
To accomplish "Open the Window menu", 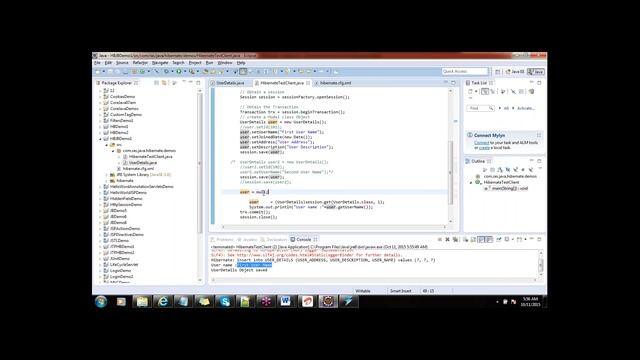I will click(225, 63).
